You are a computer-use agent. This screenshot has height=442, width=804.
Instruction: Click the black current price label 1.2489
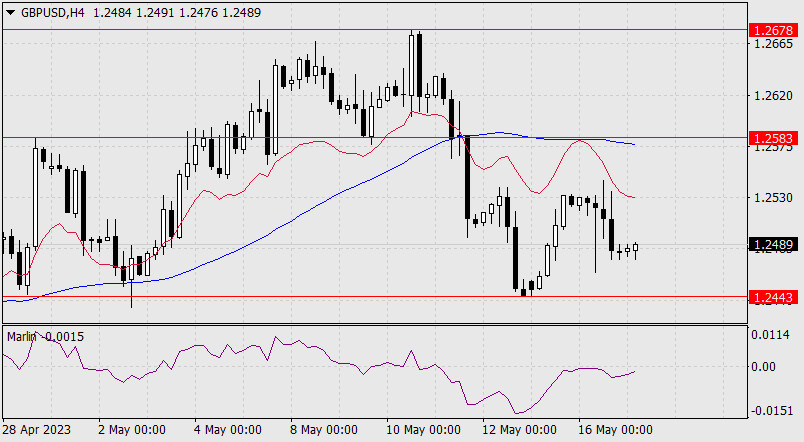click(x=773, y=245)
